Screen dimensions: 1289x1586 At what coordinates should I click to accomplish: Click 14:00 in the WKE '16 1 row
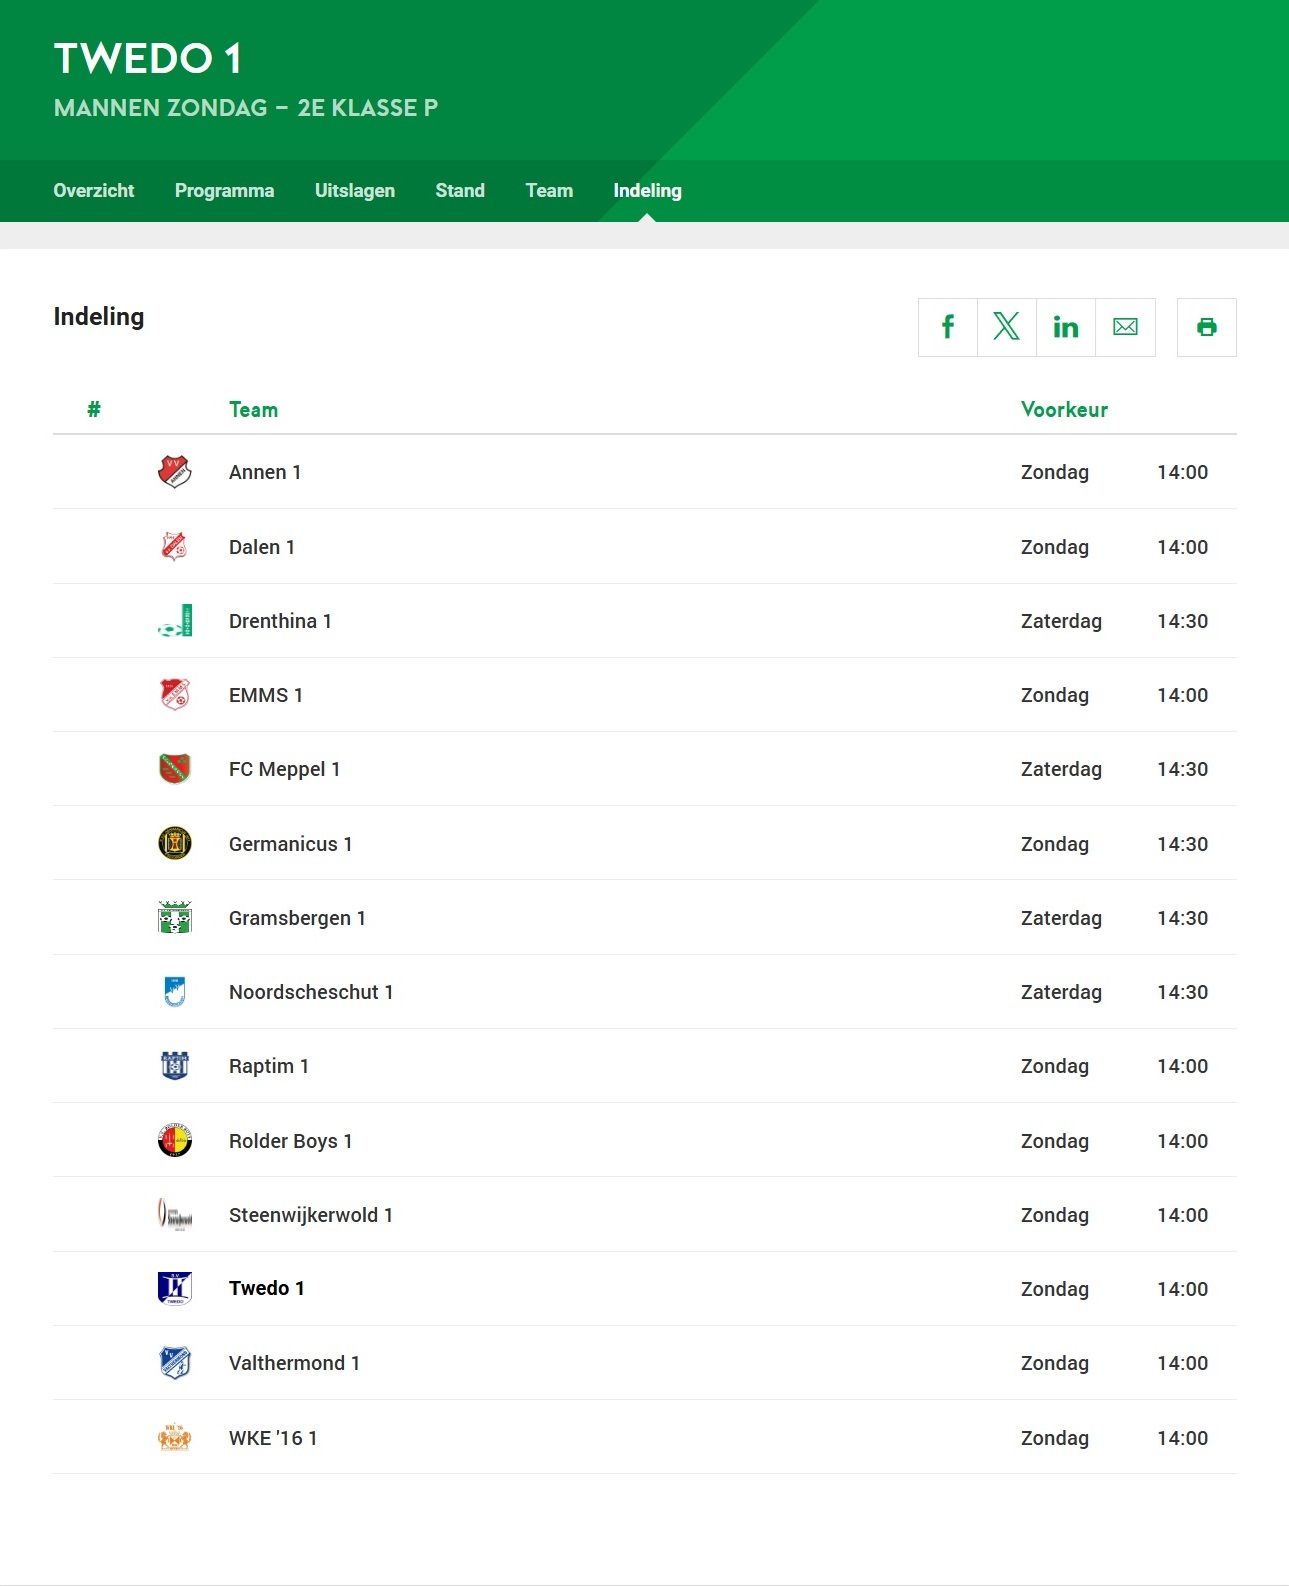pos(1183,1438)
